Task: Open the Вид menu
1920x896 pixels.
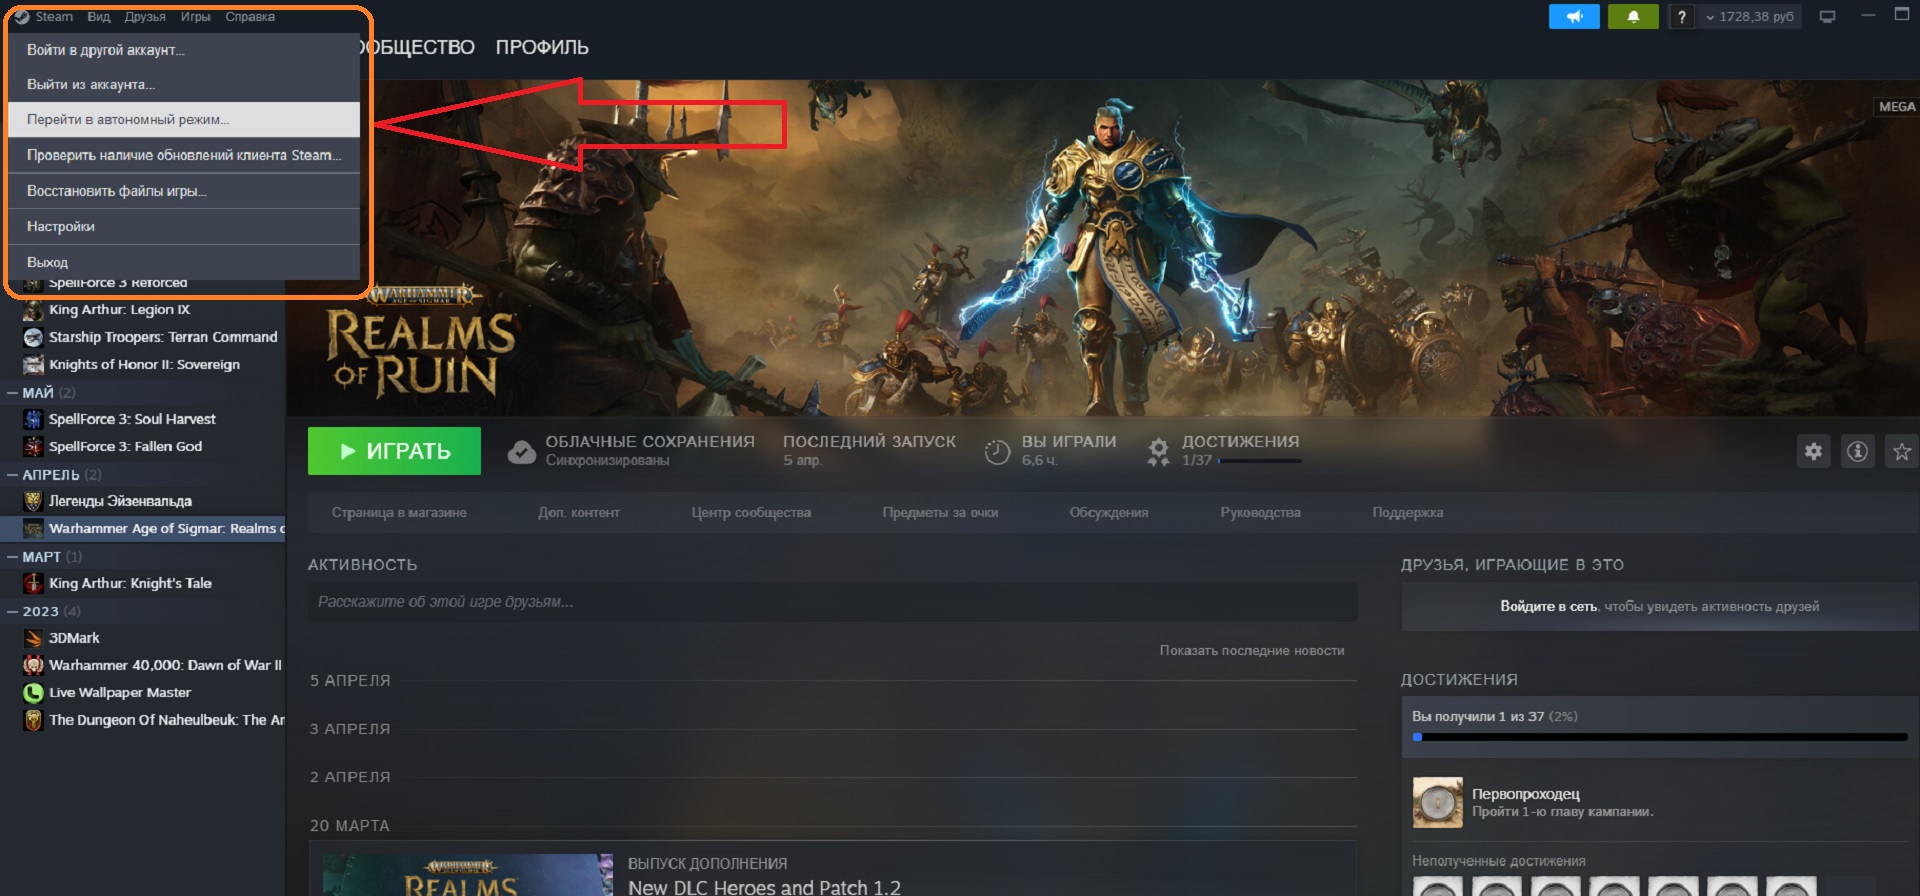Action: click(99, 17)
